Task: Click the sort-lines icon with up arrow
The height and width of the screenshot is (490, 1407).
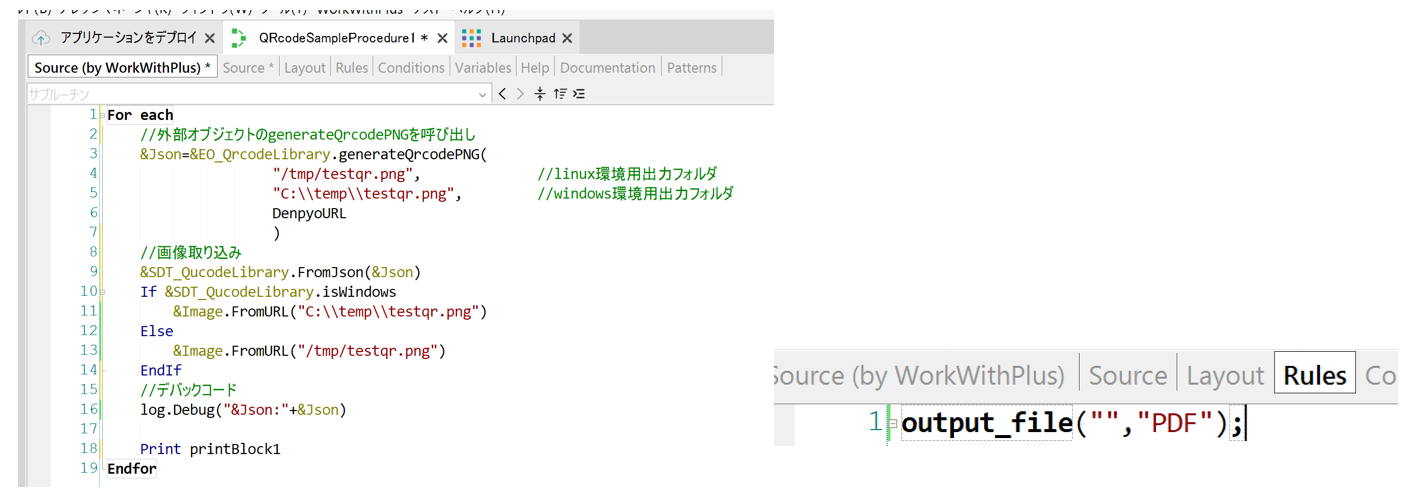Action: point(560,94)
